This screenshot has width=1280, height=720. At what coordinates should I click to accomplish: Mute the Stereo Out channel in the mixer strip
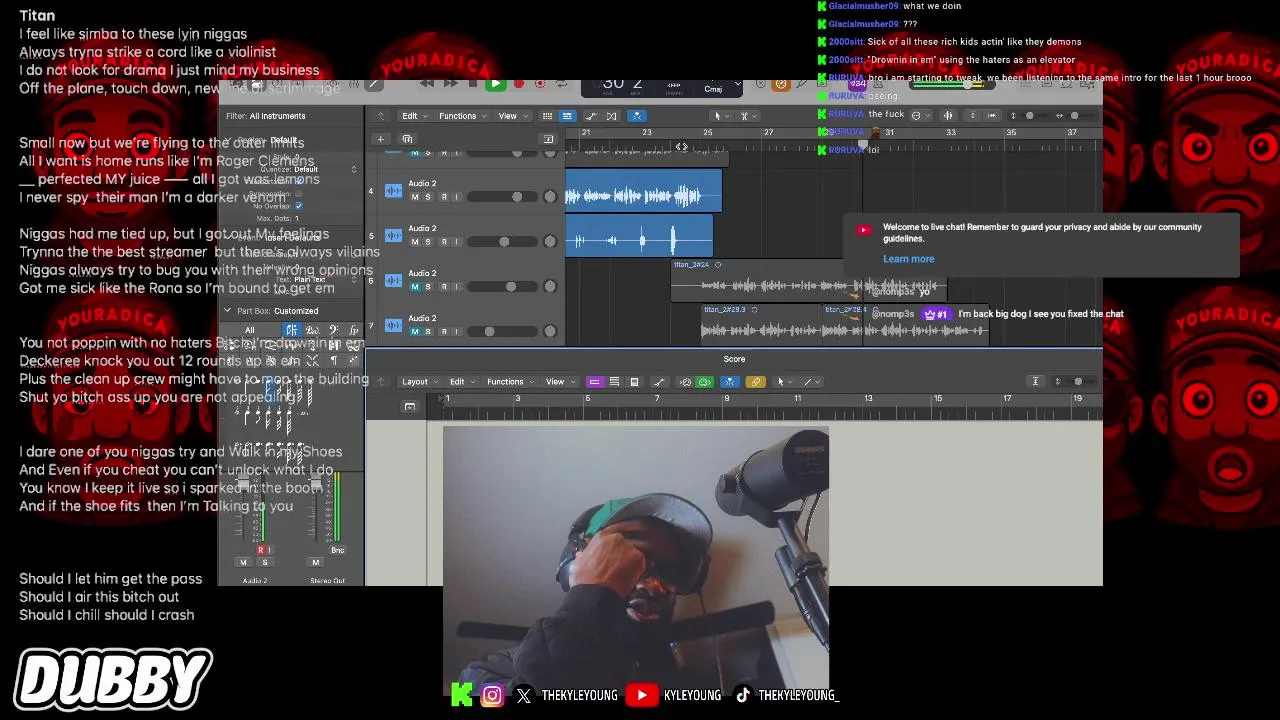click(x=315, y=562)
